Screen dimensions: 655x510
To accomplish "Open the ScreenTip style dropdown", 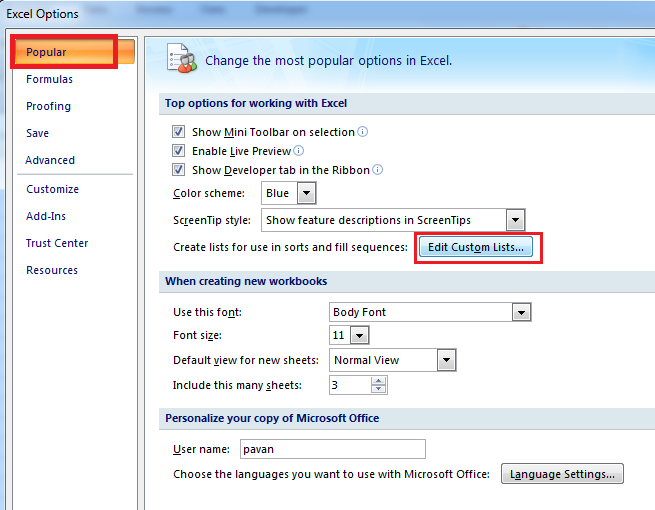I will click(x=515, y=220).
